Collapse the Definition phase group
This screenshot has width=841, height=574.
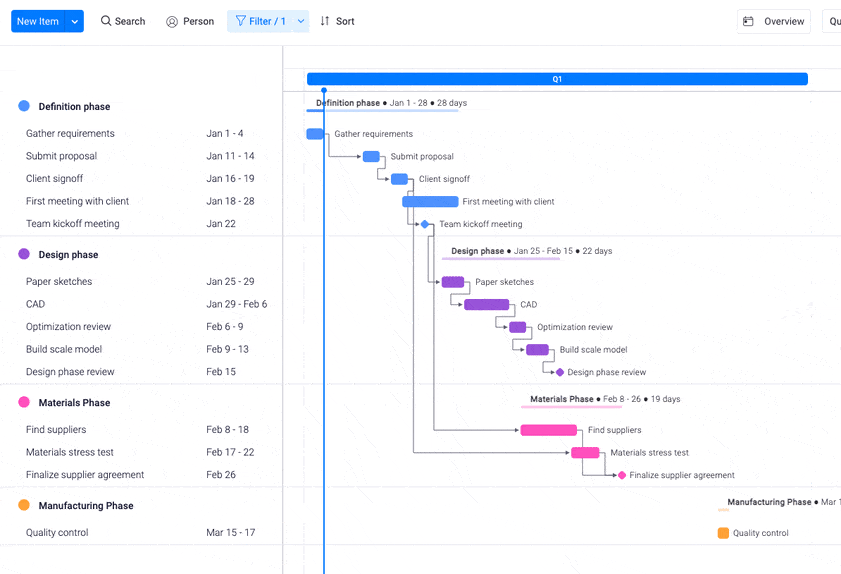click(74, 106)
